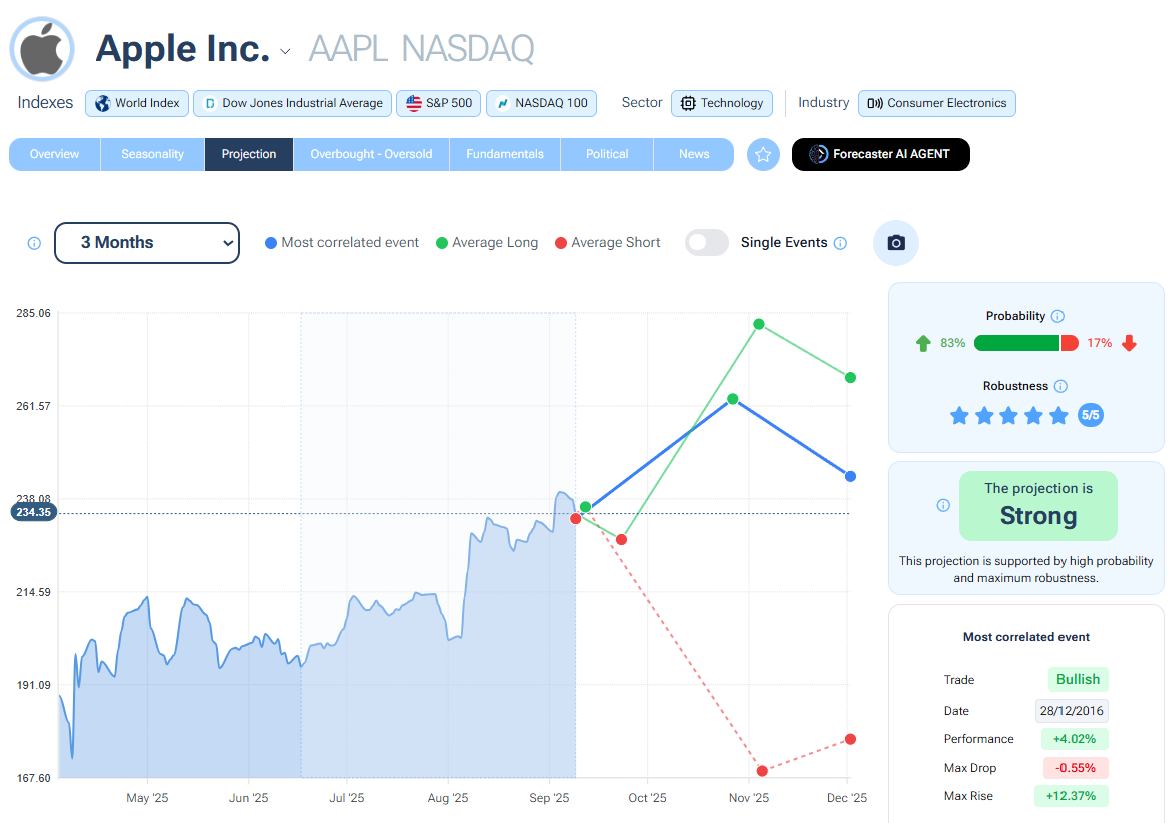Click the green up arrow at 83%

click(x=923, y=343)
